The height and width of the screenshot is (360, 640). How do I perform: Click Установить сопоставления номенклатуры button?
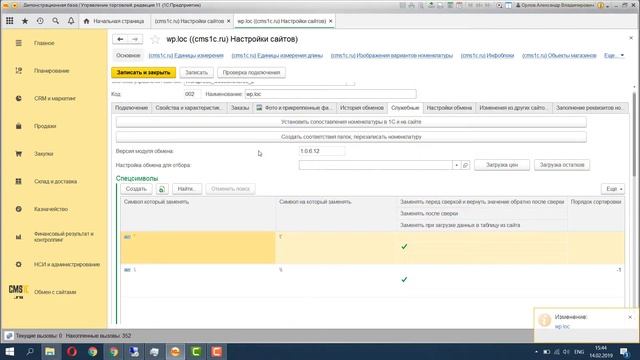pos(351,122)
